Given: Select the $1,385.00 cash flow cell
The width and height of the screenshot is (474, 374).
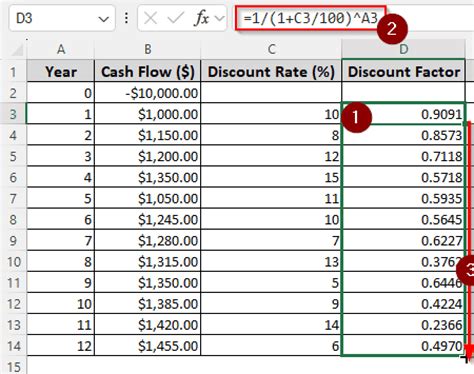Looking at the screenshot, I should [x=148, y=304].
